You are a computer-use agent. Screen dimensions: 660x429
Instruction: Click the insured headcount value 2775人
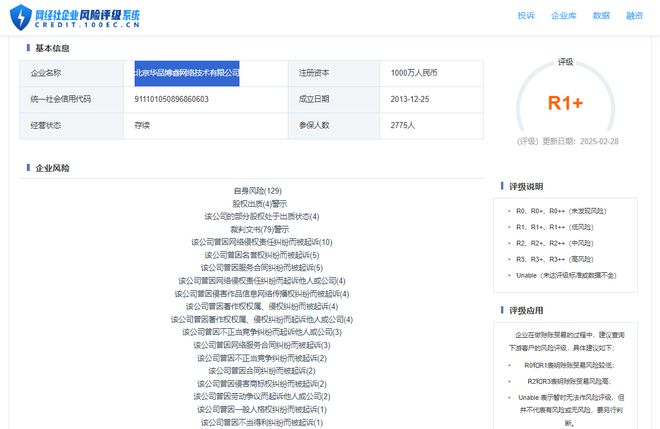click(x=402, y=125)
